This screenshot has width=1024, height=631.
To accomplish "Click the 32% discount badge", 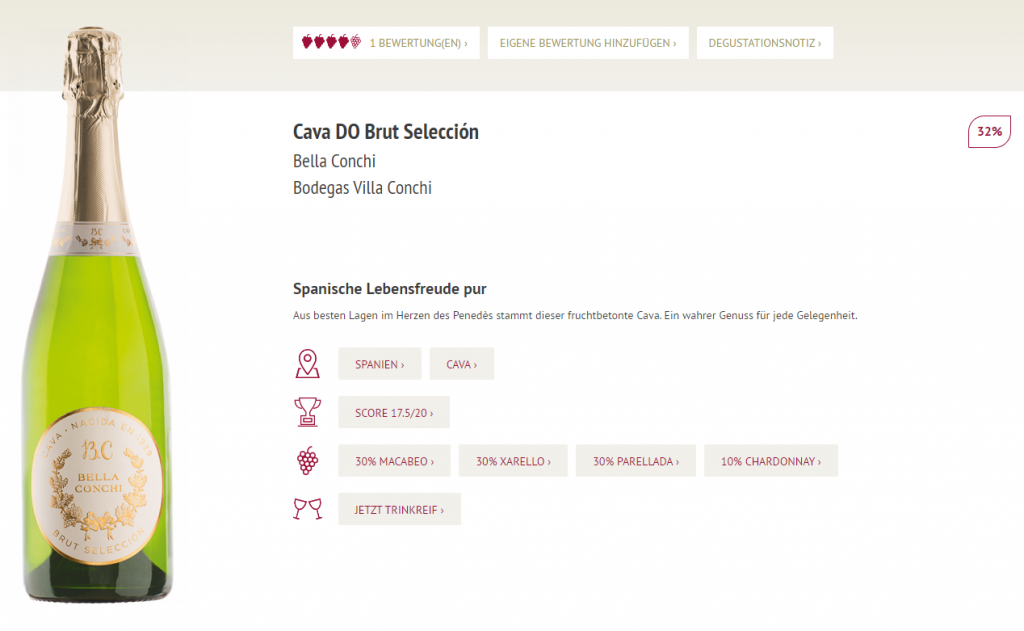I will click(989, 132).
